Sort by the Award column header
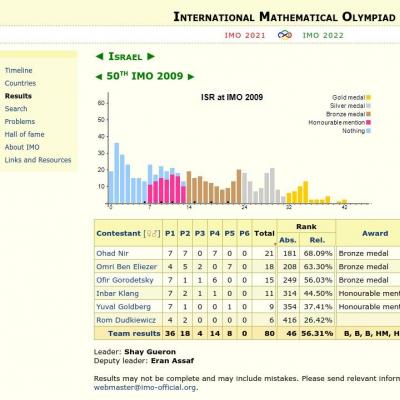This screenshot has height=400, width=400. click(x=375, y=233)
